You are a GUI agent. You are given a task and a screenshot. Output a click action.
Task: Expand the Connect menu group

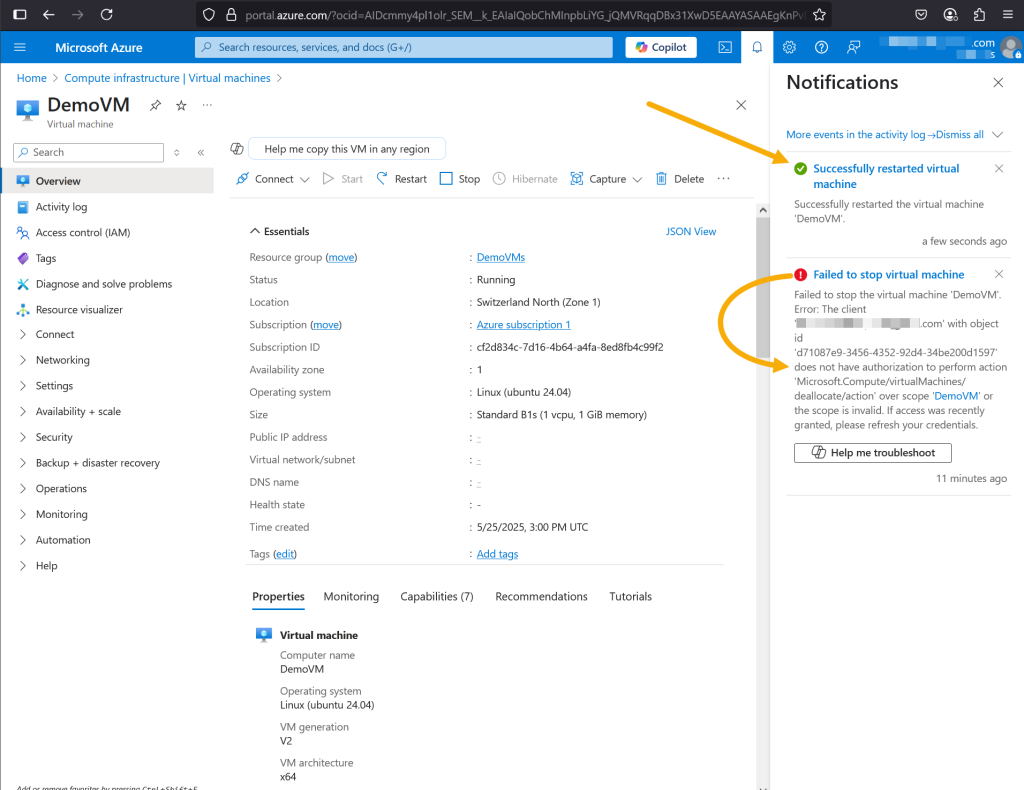23,334
